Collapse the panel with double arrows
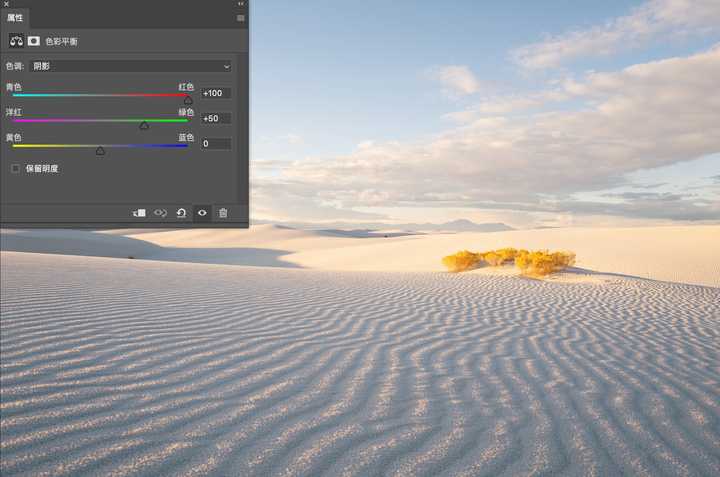 pyautogui.click(x=241, y=4)
